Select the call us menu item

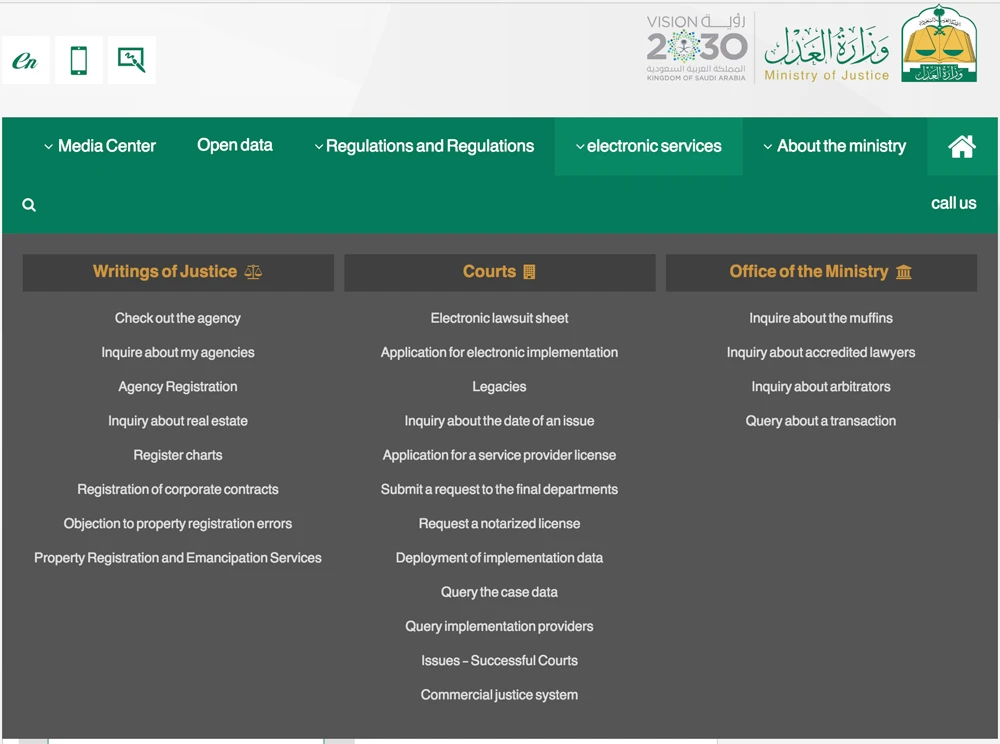point(953,203)
